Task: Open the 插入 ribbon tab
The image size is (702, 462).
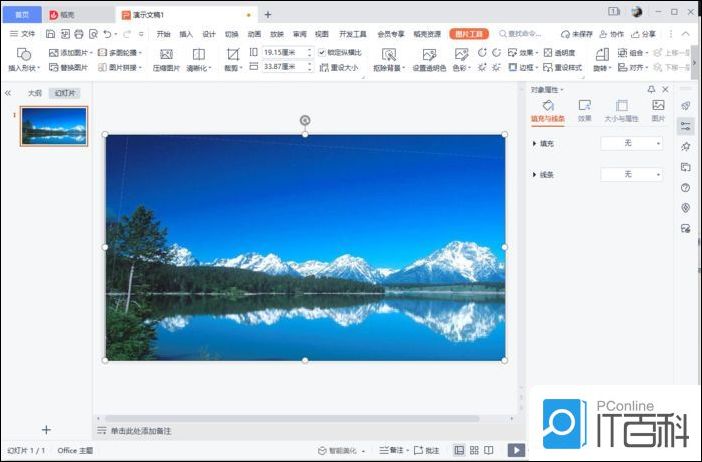Action: [x=186, y=34]
